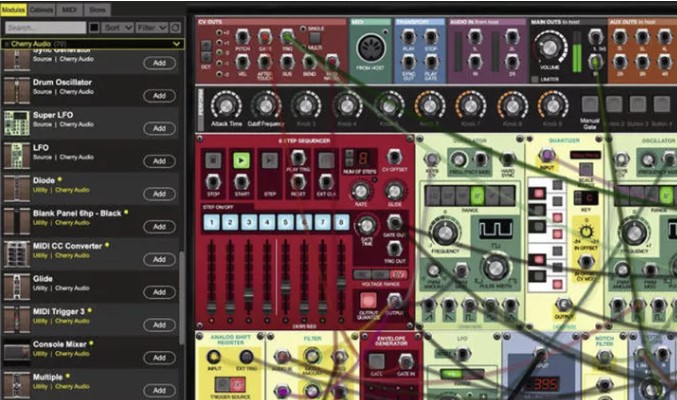
Task: Open the Sort dropdown
Action: click(x=117, y=28)
